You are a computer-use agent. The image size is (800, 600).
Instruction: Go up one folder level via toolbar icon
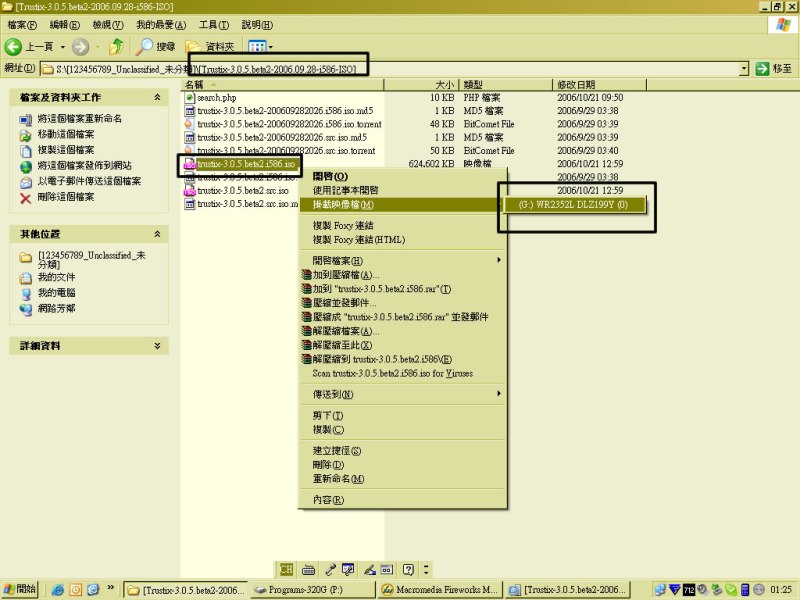(117, 47)
